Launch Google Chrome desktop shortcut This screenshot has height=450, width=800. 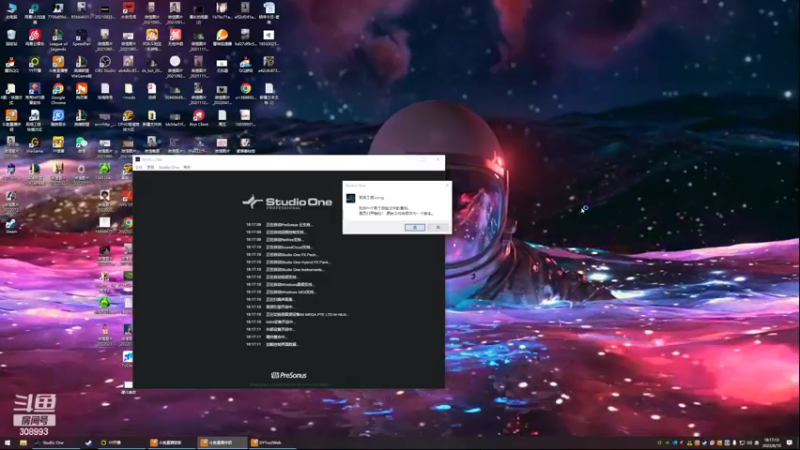click(x=58, y=93)
